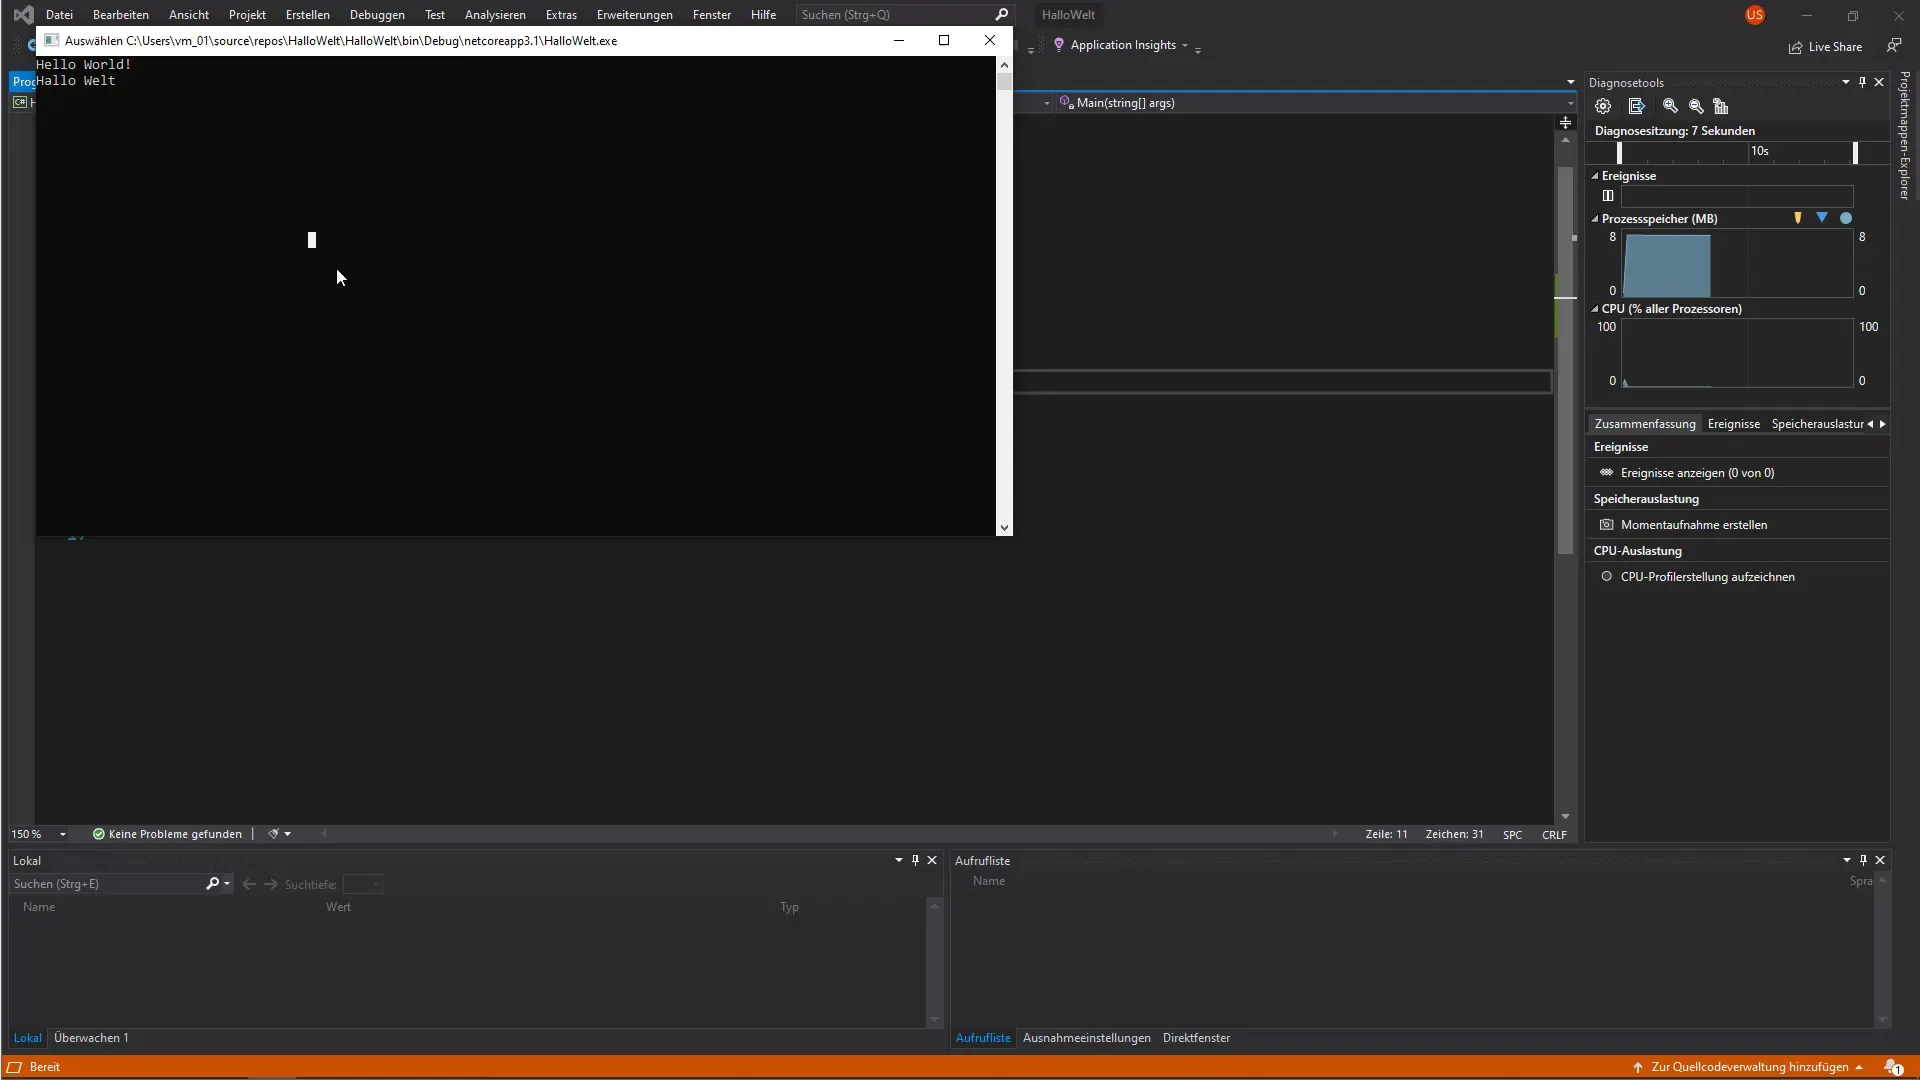The height and width of the screenshot is (1080, 1920).
Task: Click the pause column icon under Ereignisse
Action: pyautogui.click(x=1608, y=196)
